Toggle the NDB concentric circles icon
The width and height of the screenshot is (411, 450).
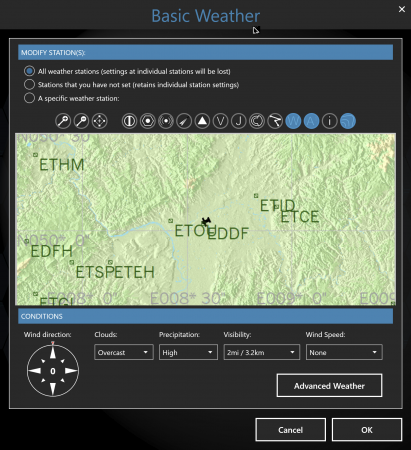[166, 121]
